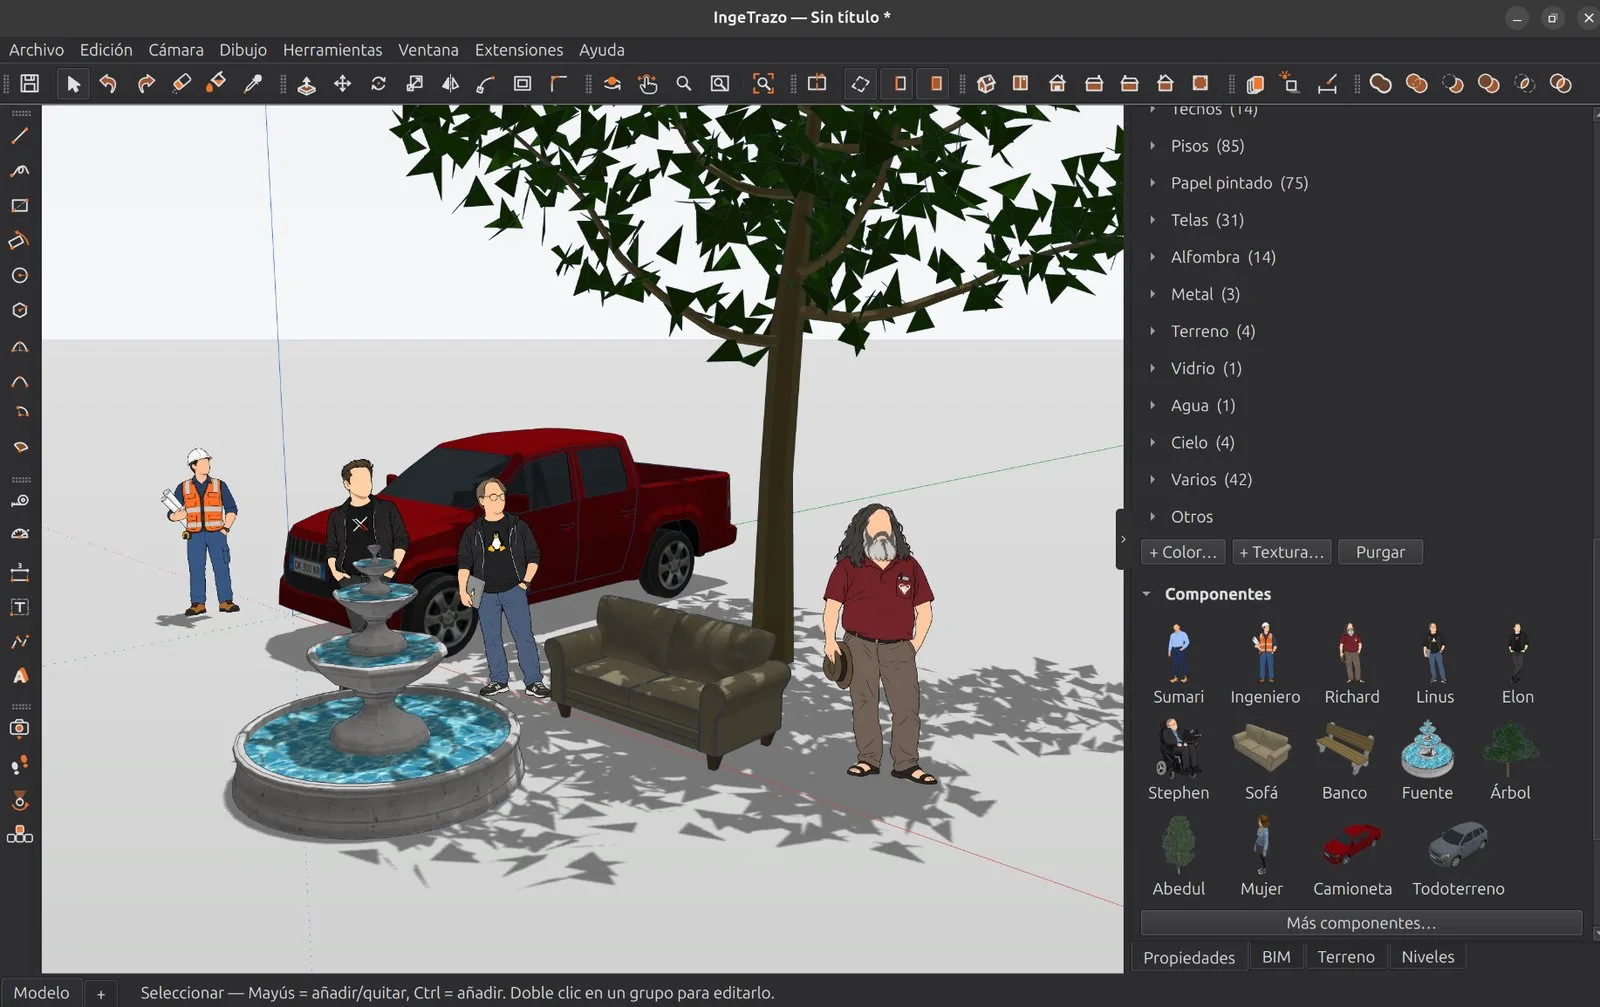
Task: Activate the Paint Bucket tool
Action: [216, 84]
